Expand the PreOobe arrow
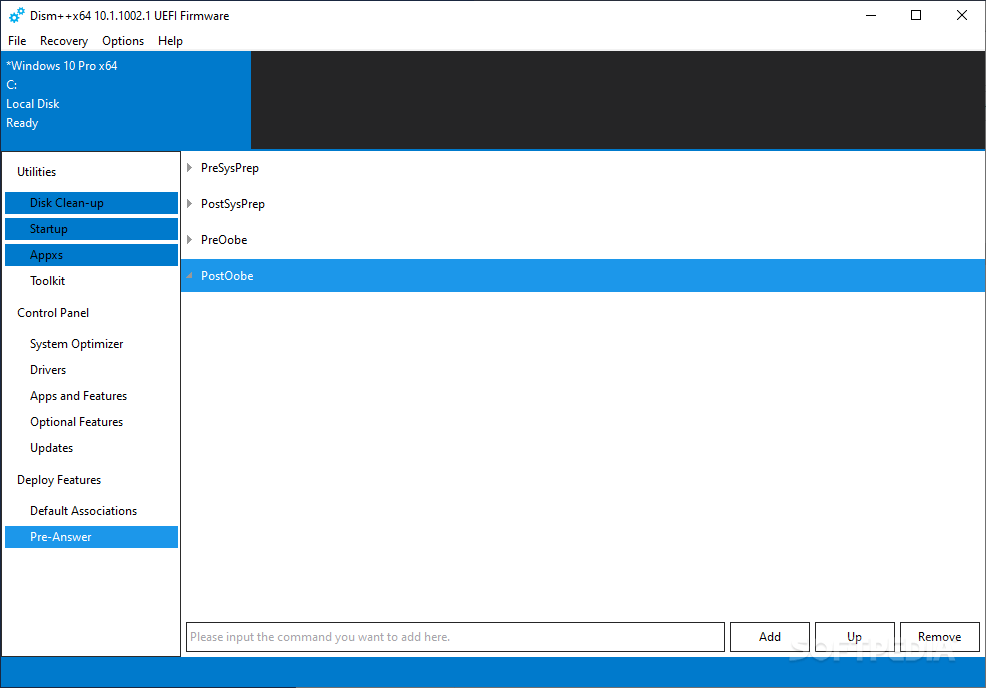The width and height of the screenshot is (986, 688). tap(189, 240)
